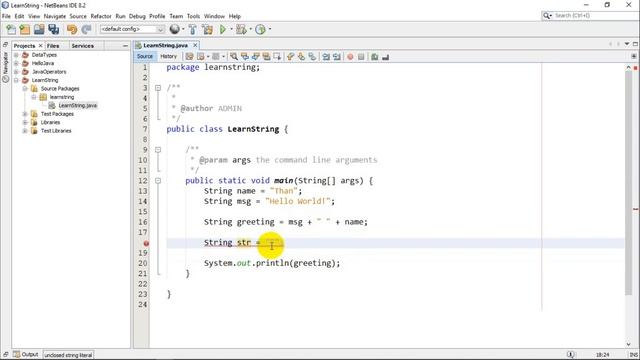Image resolution: width=640 pixels, height=360 pixels.
Task: Click the Find Next Occurrence editor icon
Action: [256, 57]
